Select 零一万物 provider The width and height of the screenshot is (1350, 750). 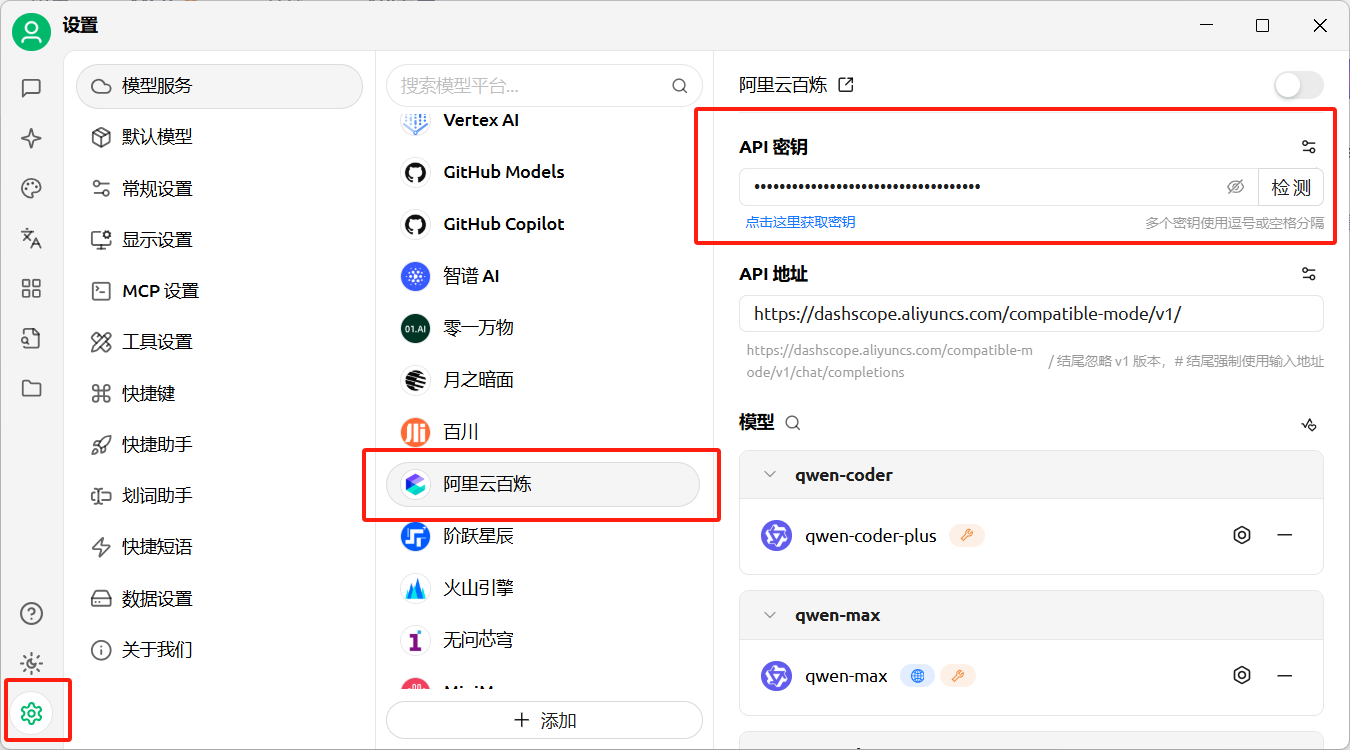[543, 328]
